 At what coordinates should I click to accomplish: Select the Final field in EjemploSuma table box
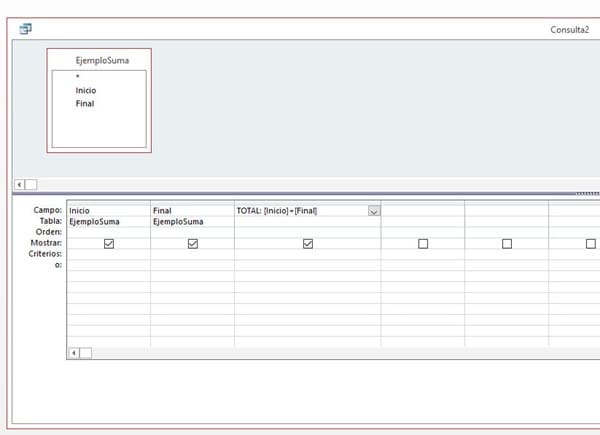[85, 104]
